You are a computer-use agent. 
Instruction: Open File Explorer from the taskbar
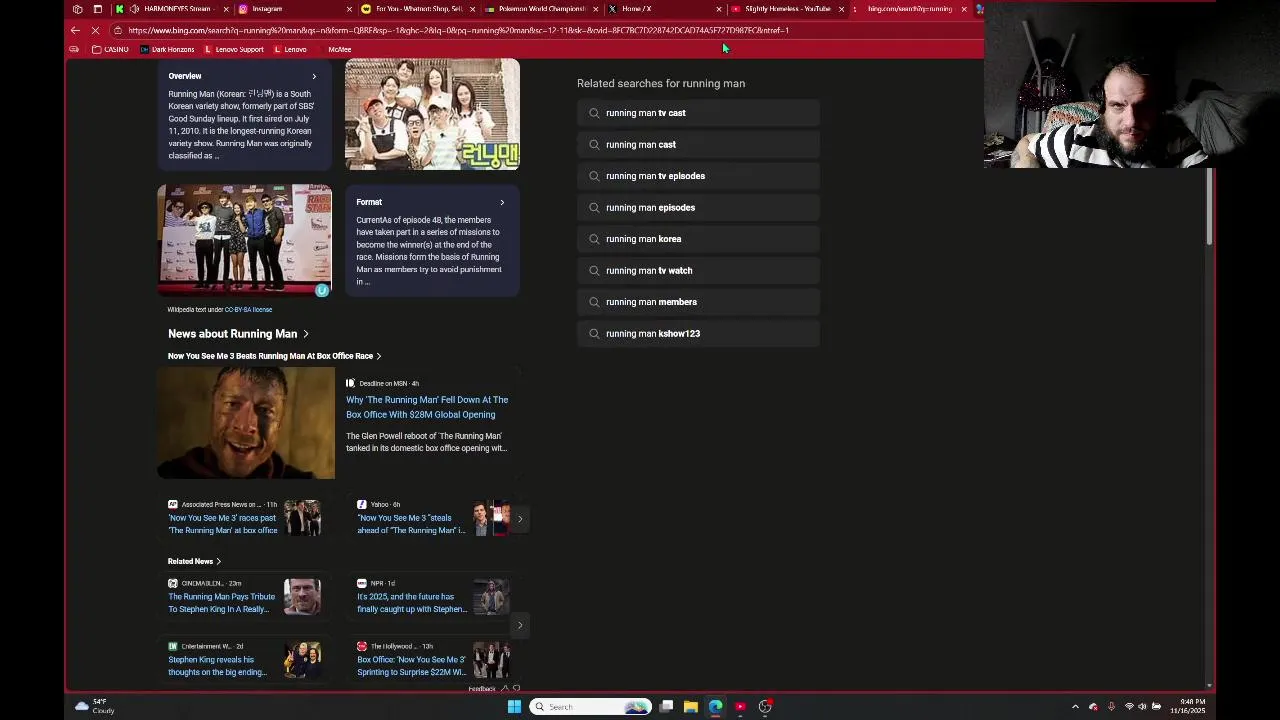pos(690,707)
